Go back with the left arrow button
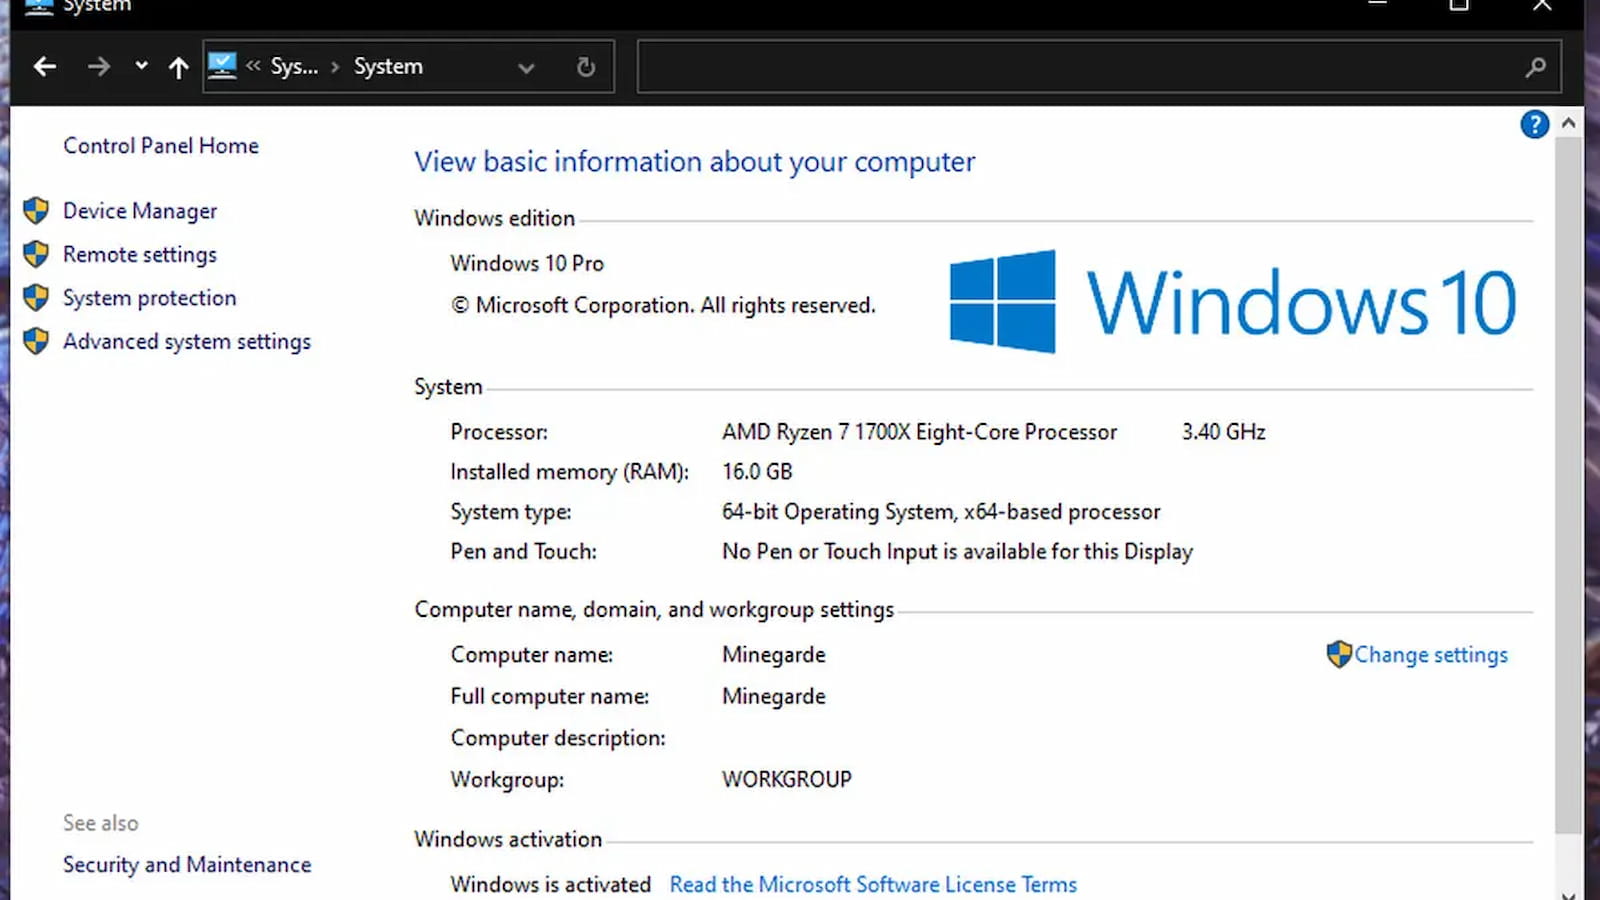The height and width of the screenshot is (900, 1600). click(44, 67)
